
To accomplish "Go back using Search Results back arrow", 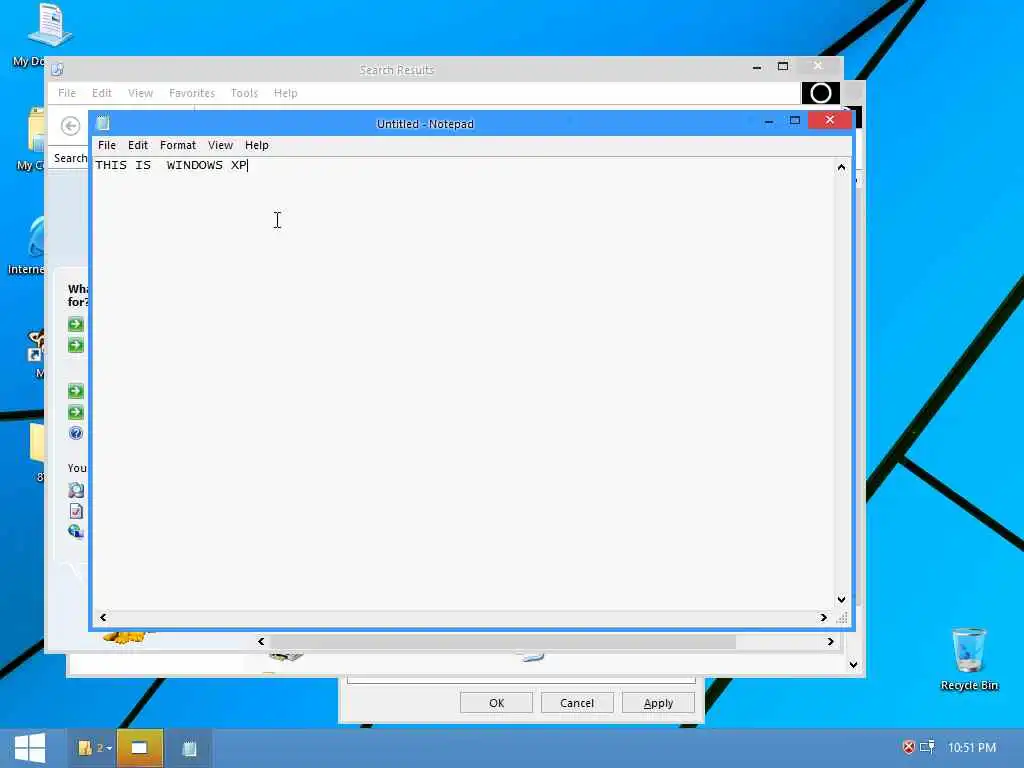I will coord(71,125).
